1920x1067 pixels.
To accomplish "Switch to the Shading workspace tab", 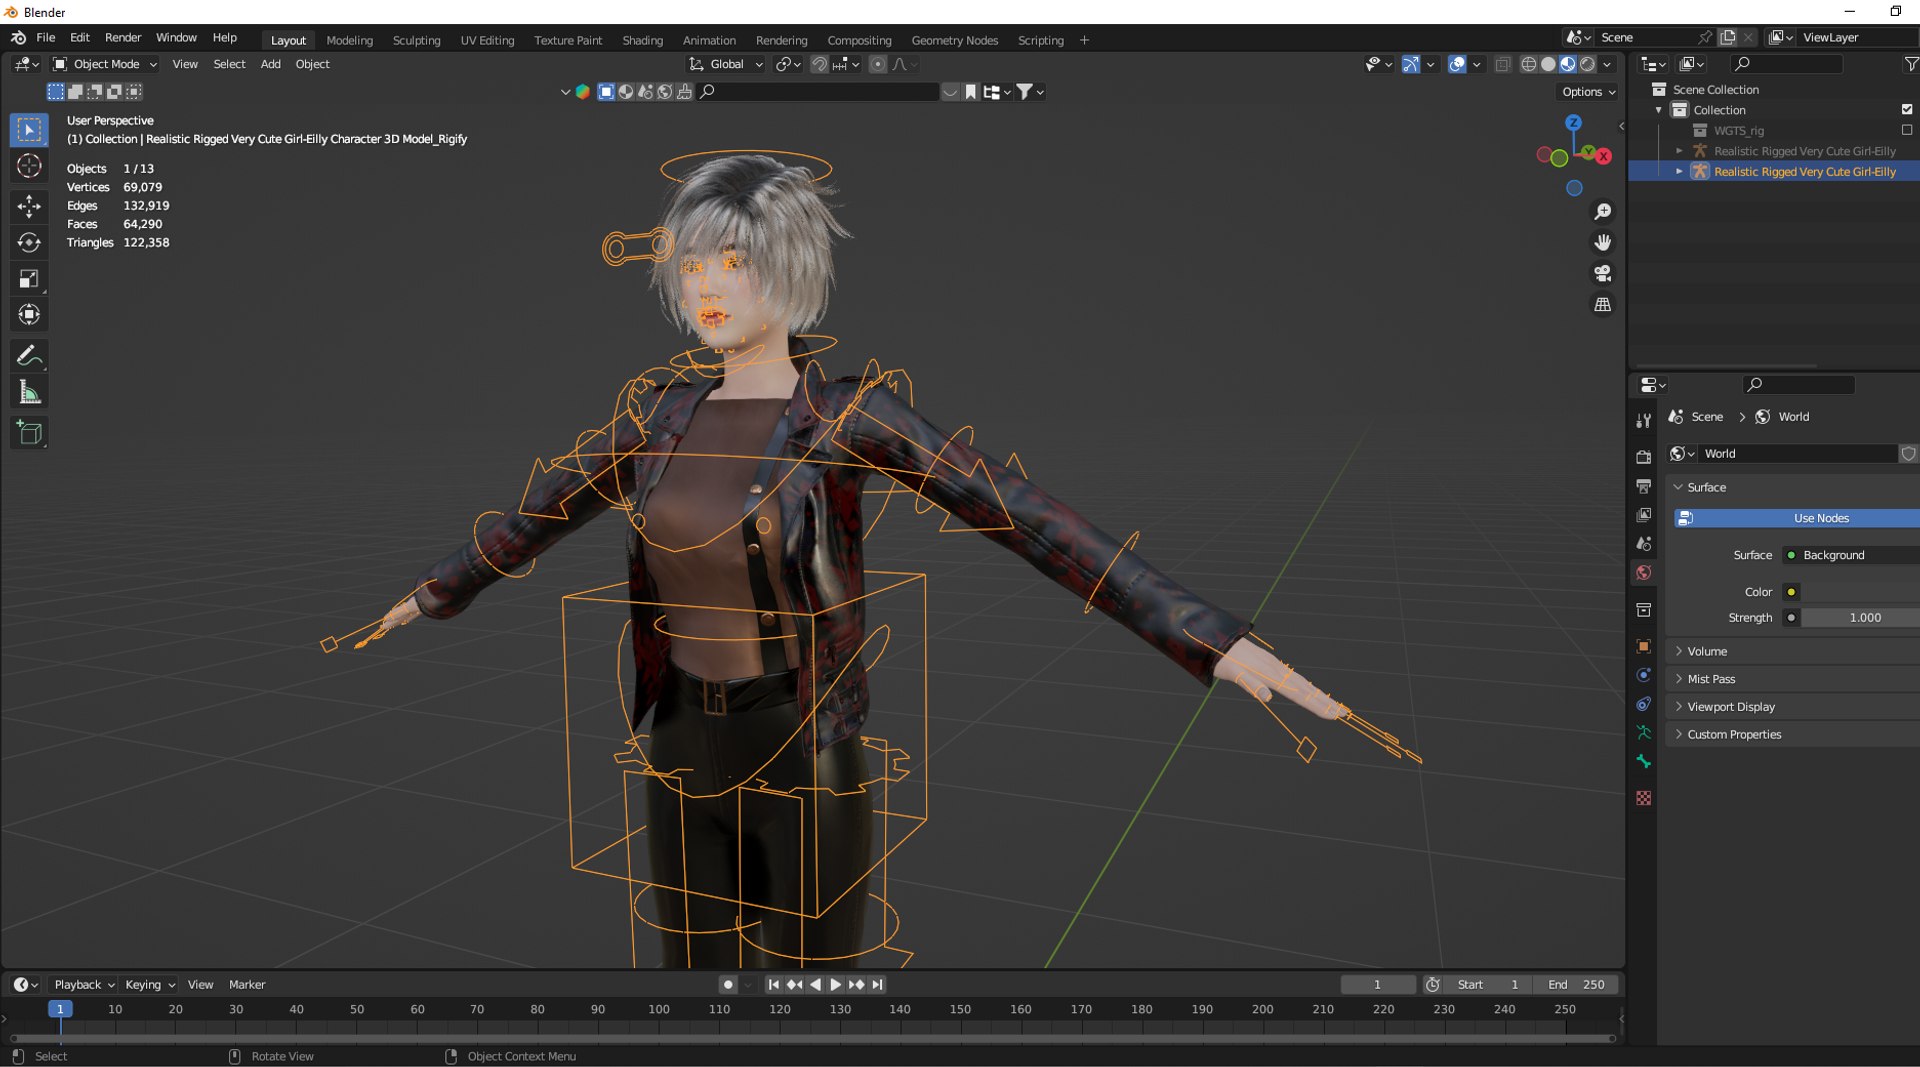I will point(642,41).
